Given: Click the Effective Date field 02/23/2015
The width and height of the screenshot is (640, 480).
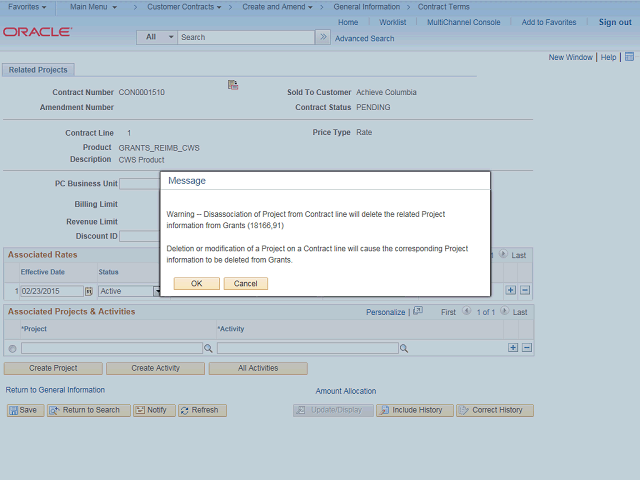Looking at the screenshot, I should point(52,291).
